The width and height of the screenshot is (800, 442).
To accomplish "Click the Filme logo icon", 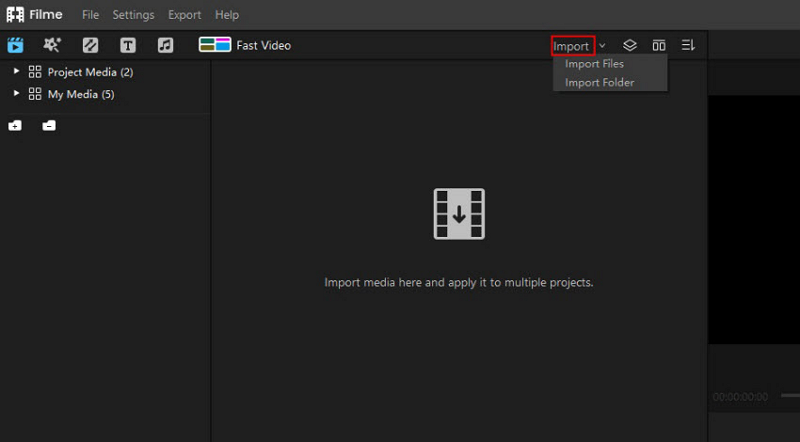I will tap(15, 15).
